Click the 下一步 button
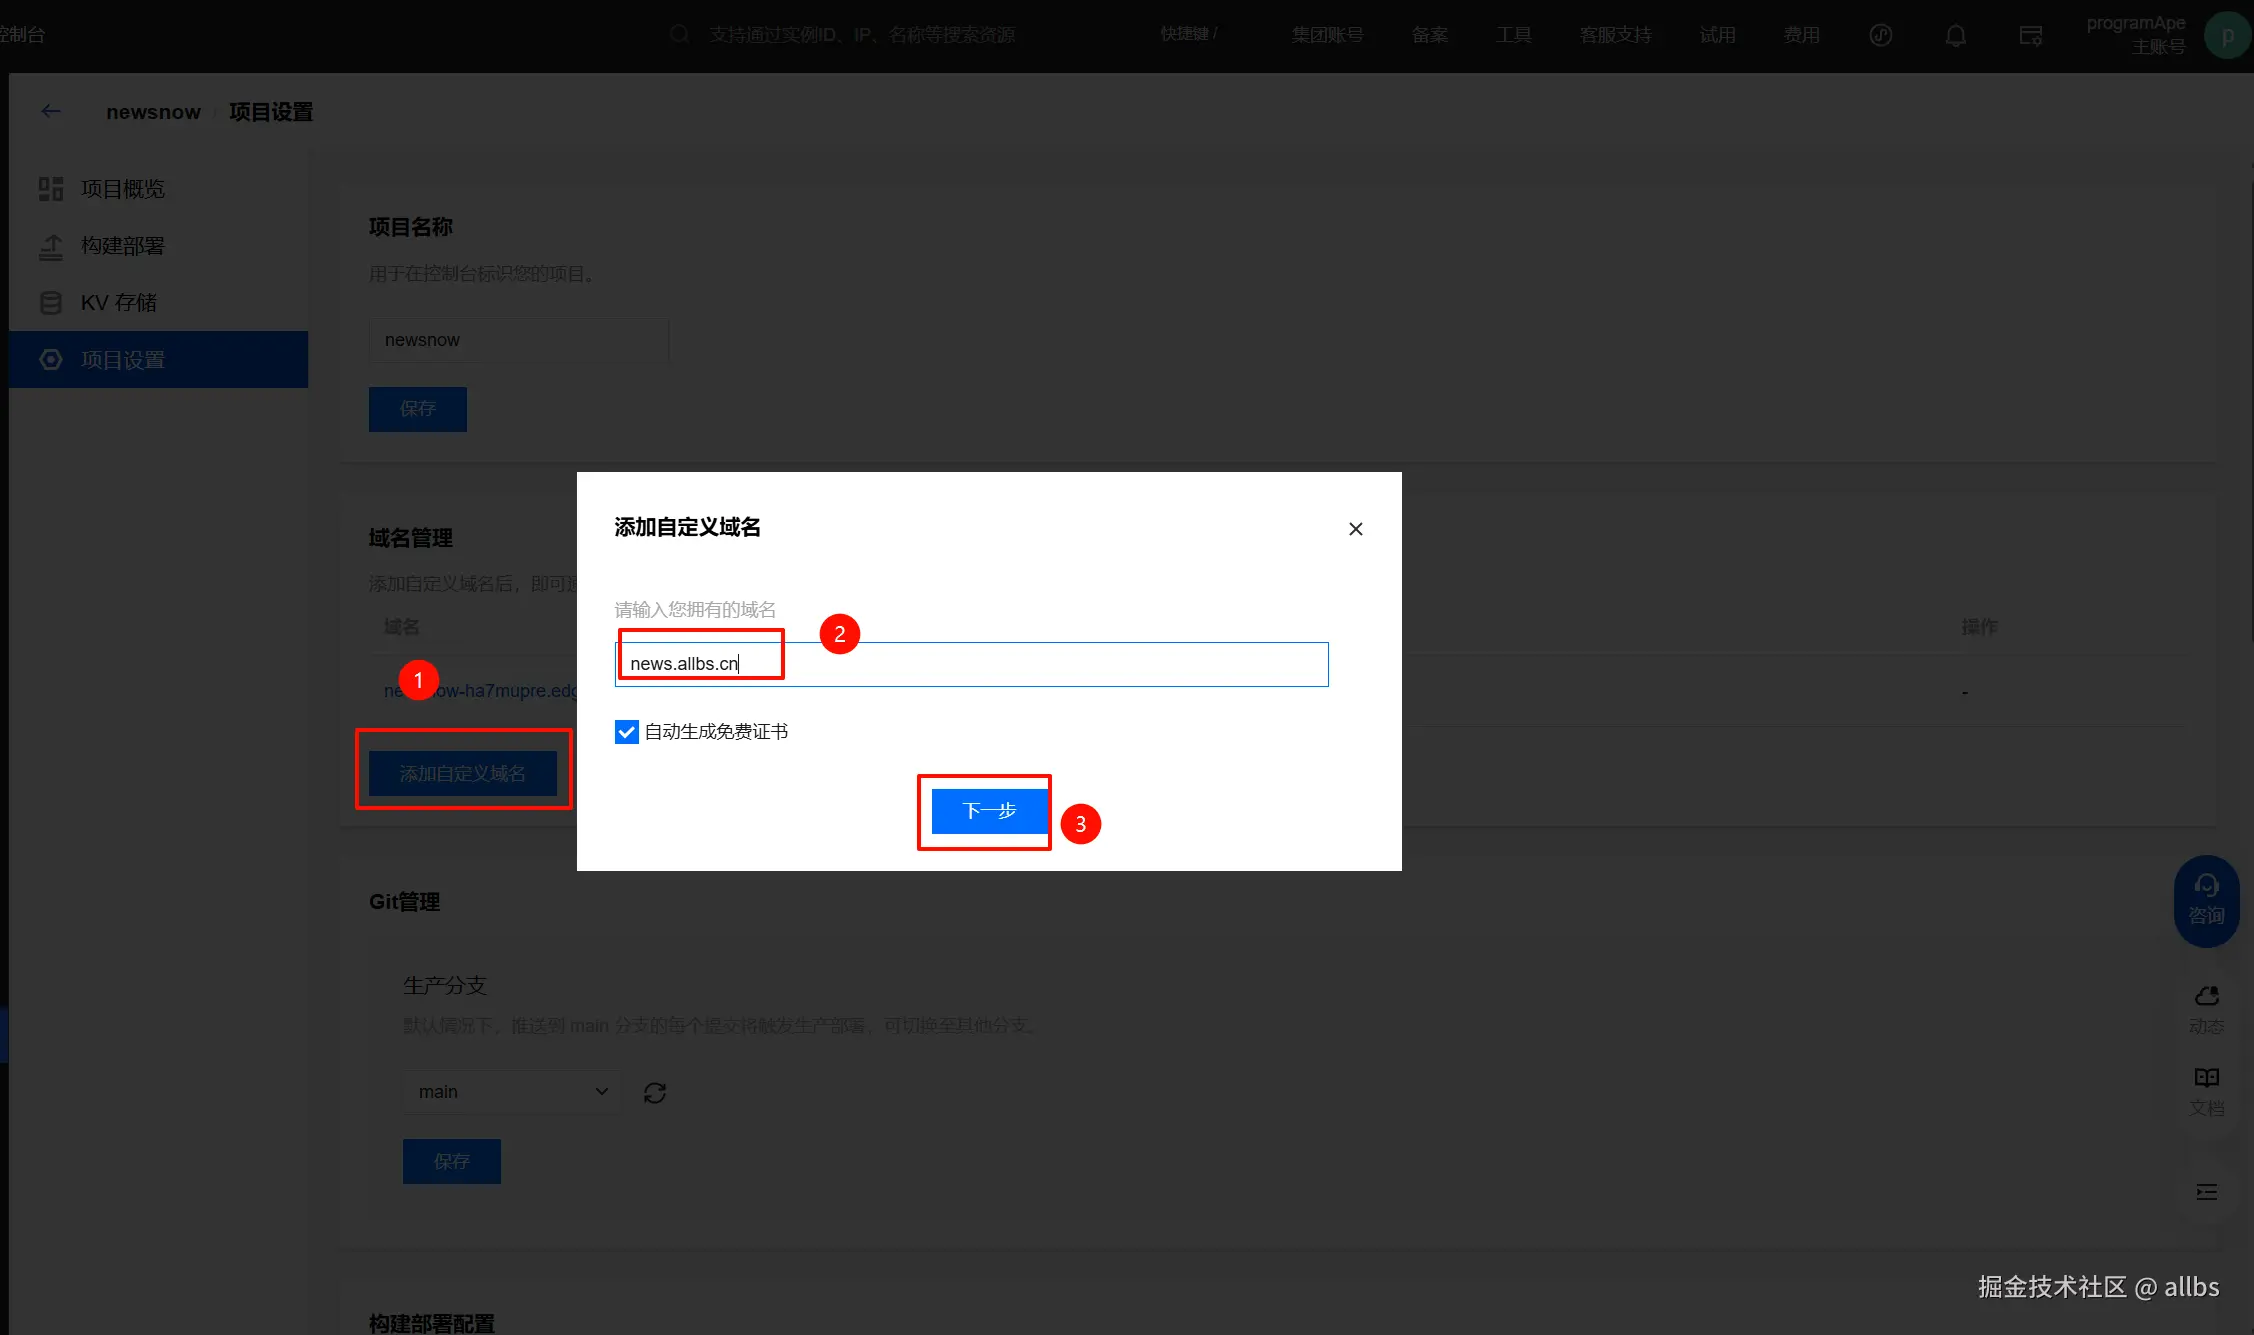The width and height of the screenshot is (2254, 1335). 988,811
